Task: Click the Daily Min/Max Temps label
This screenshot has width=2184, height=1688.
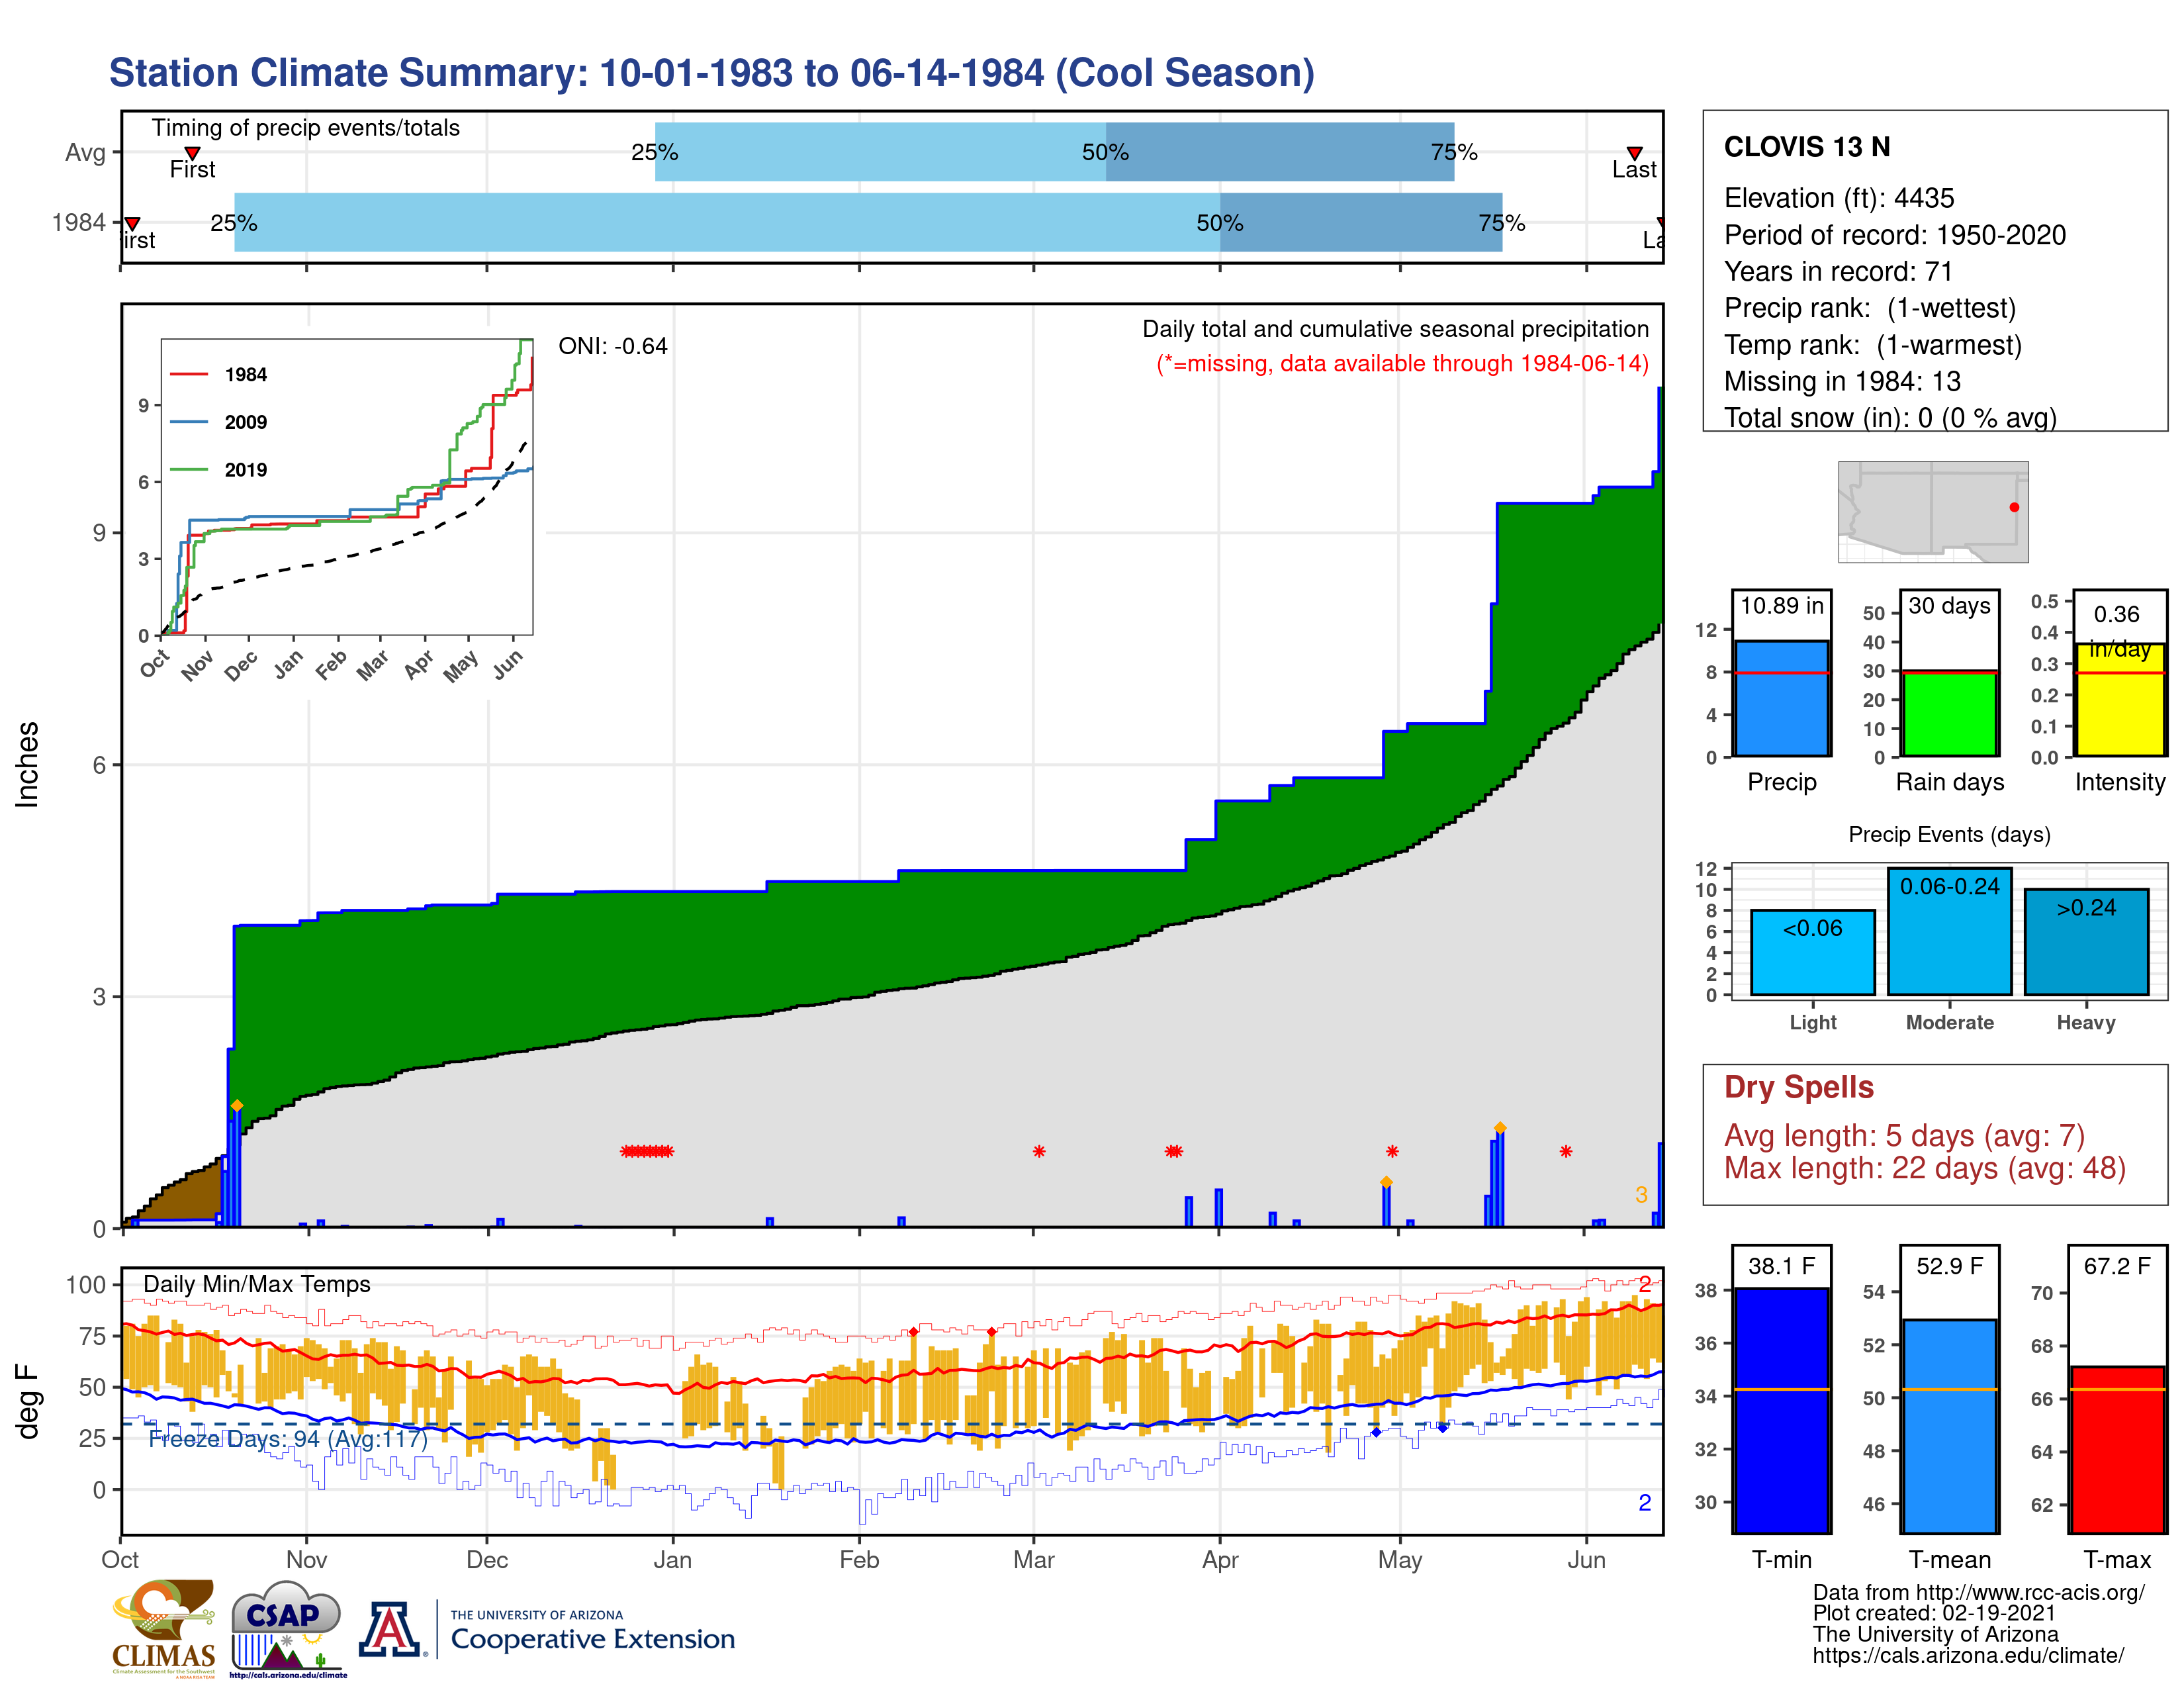Action: (x=256, y=1284)
